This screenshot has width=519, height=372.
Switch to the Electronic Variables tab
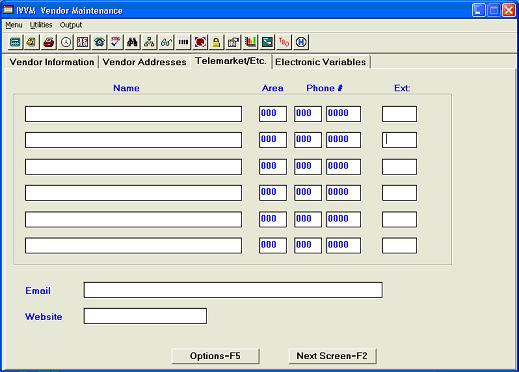[x=321, y=62]
